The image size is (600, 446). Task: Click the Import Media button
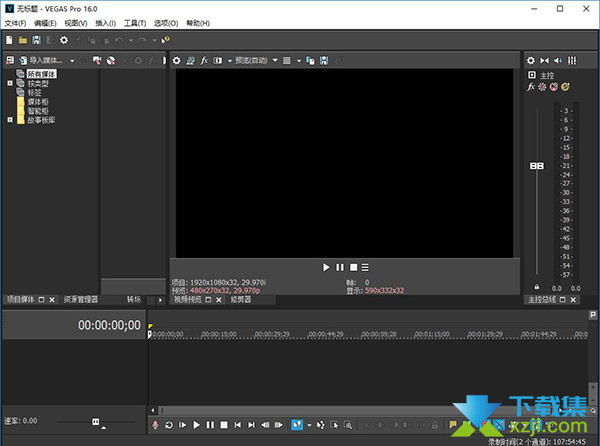pos(41,60)
